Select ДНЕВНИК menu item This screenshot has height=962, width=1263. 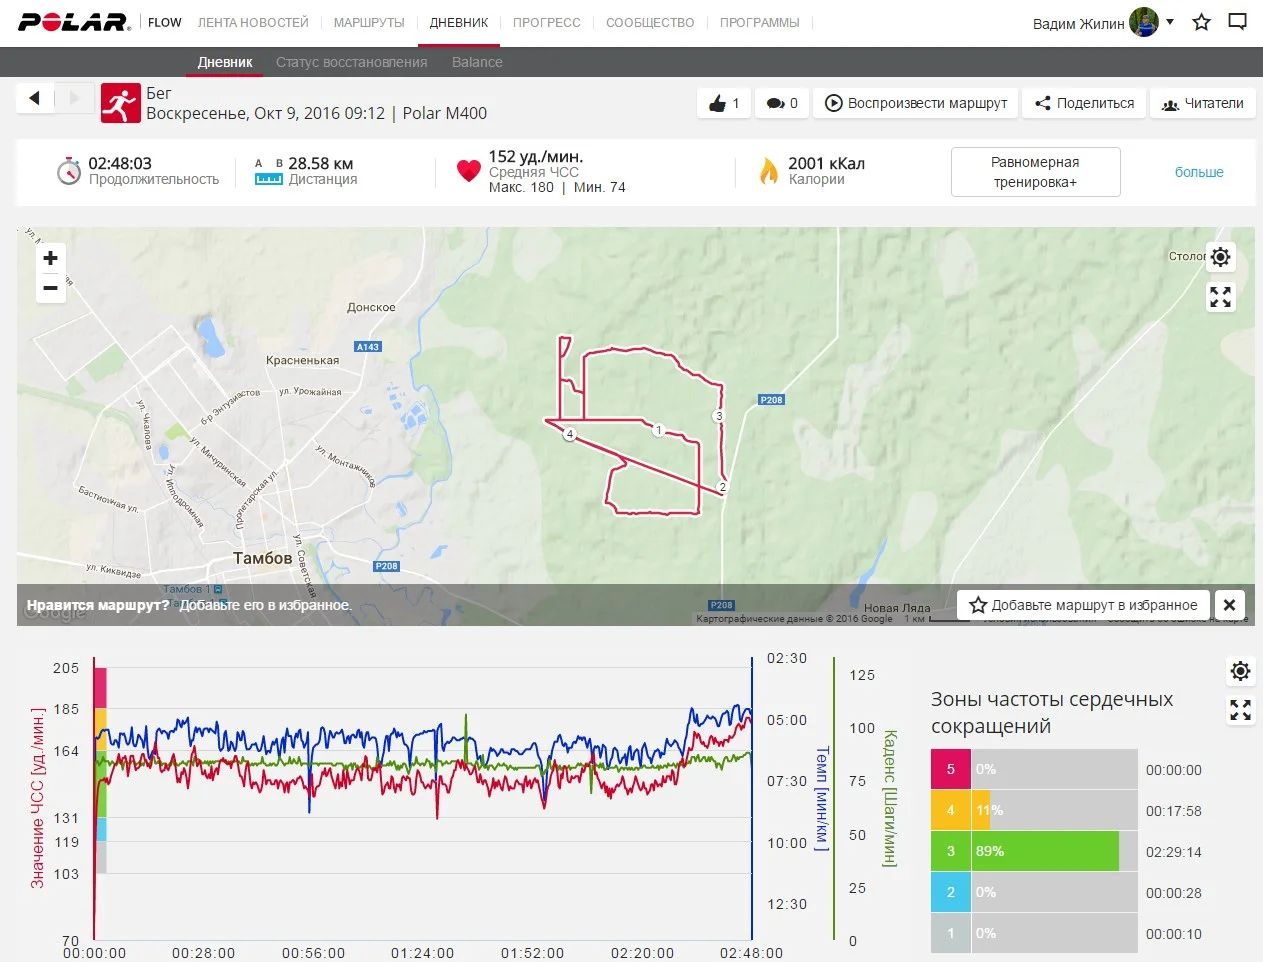pos(459,22)
